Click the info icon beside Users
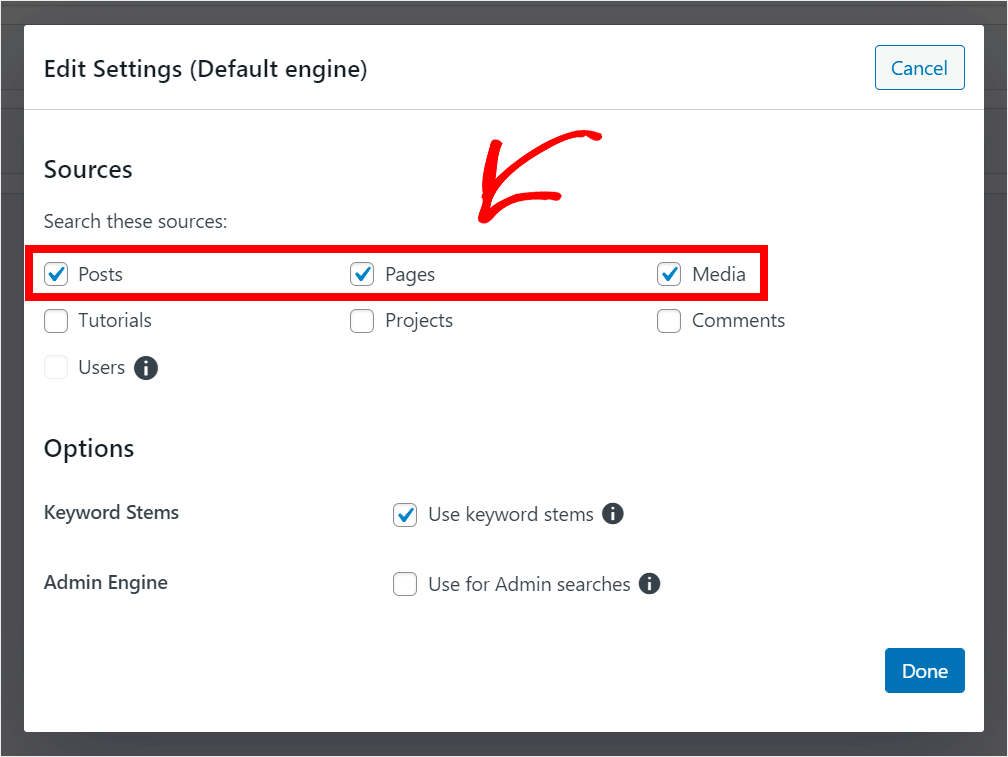This screenshot has width=1008, height=757. 146,368
